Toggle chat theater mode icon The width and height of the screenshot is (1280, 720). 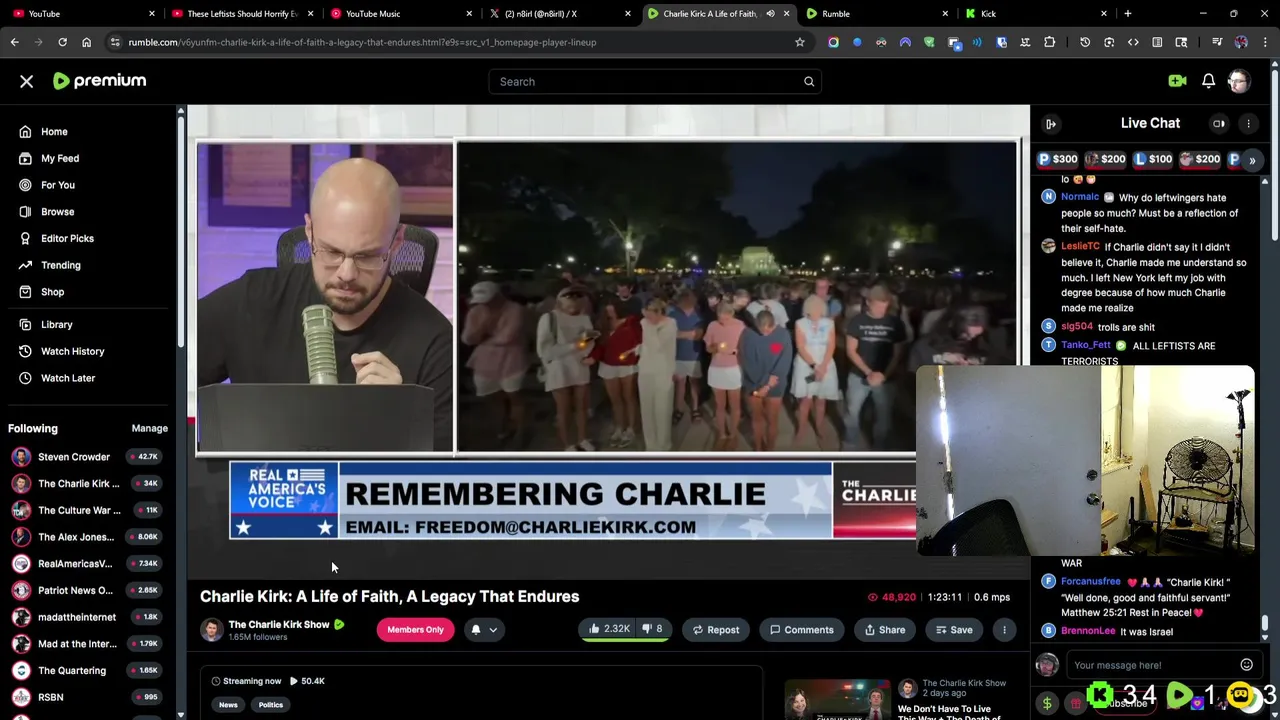(1219, 124)
